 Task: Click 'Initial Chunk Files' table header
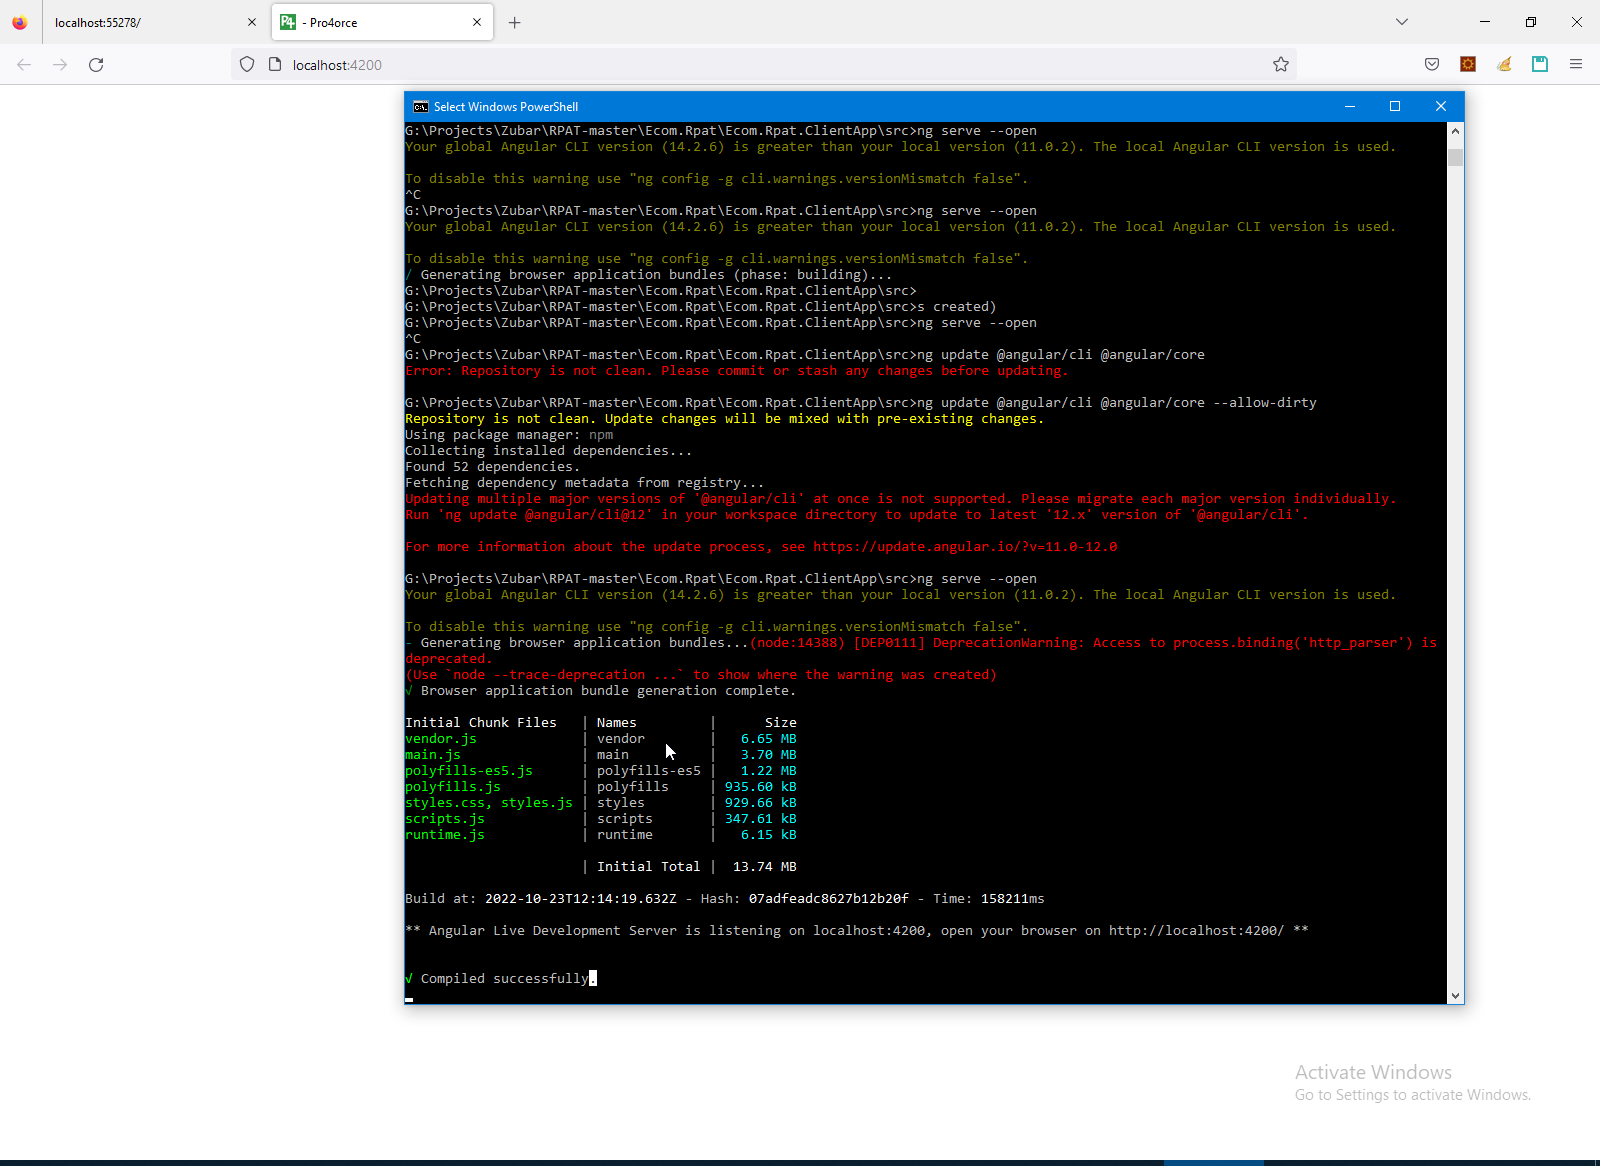pyautogui.click(x=481, y=723)
